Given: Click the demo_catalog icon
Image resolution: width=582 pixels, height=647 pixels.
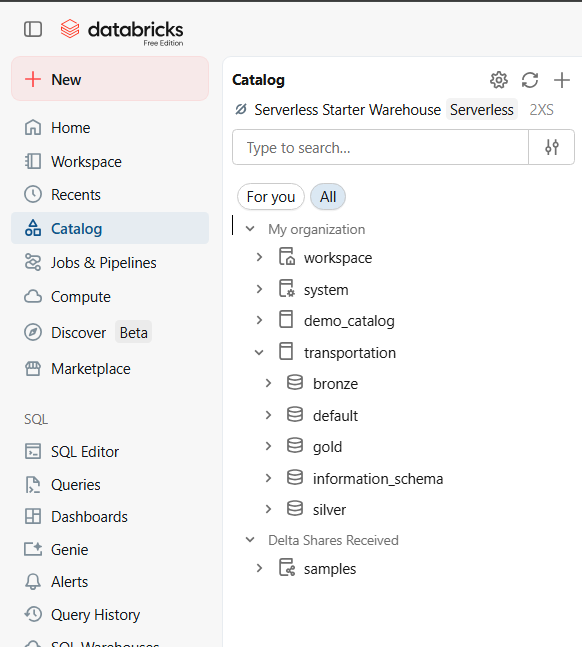Looking at the screenshot, I should coord(286,319).
